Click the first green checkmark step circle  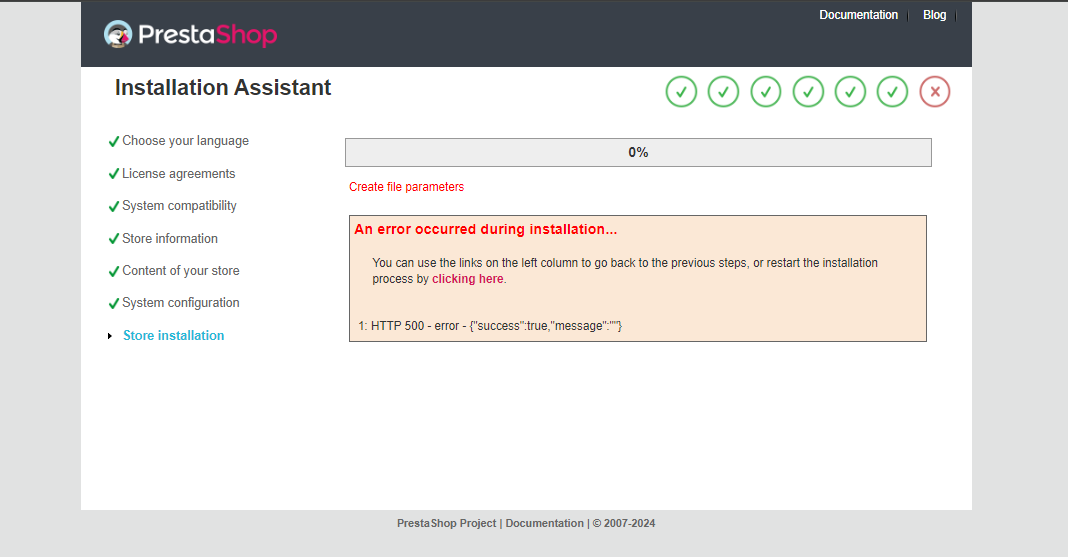point(681,92)
